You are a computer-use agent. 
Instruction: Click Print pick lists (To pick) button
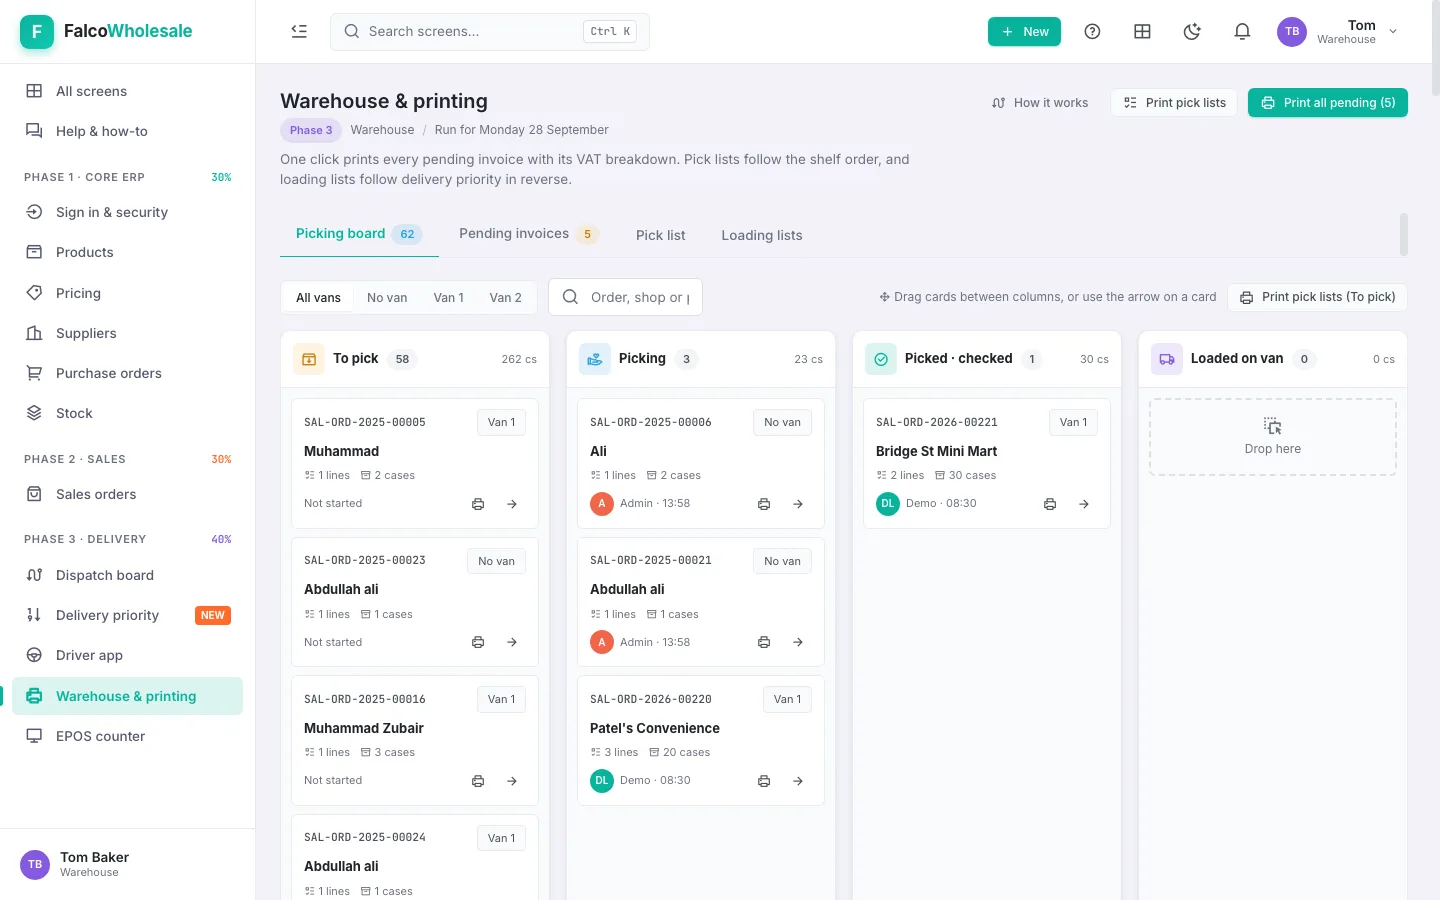coord(1317,297)
